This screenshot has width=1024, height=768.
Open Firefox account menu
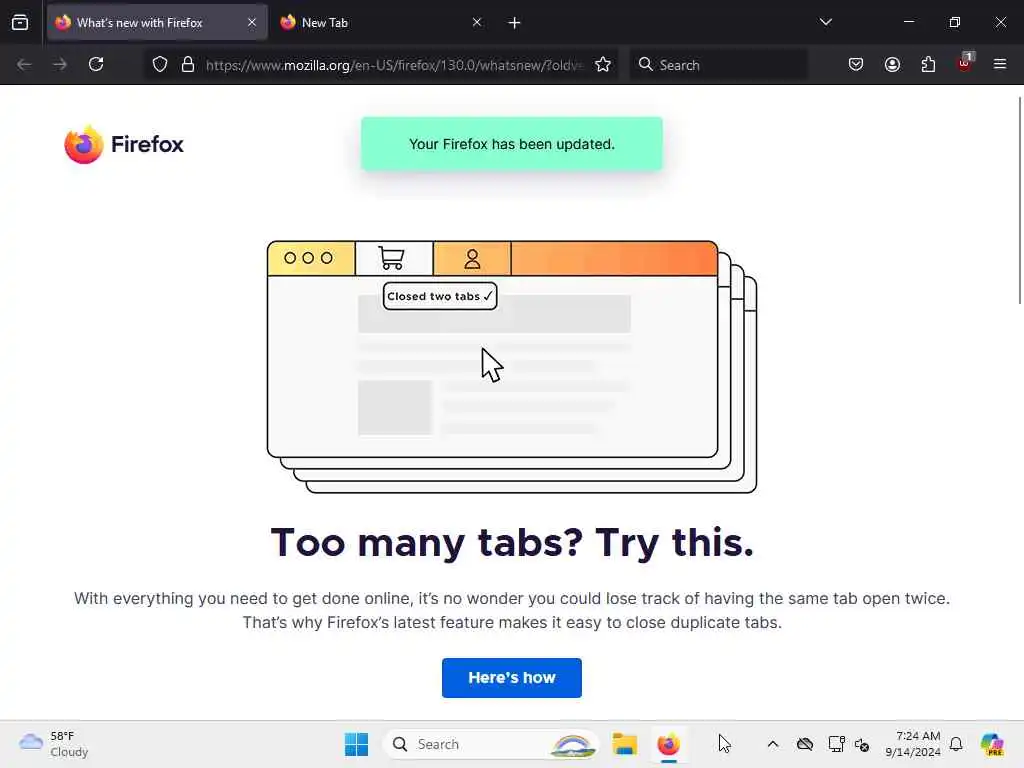click(892, 64)
